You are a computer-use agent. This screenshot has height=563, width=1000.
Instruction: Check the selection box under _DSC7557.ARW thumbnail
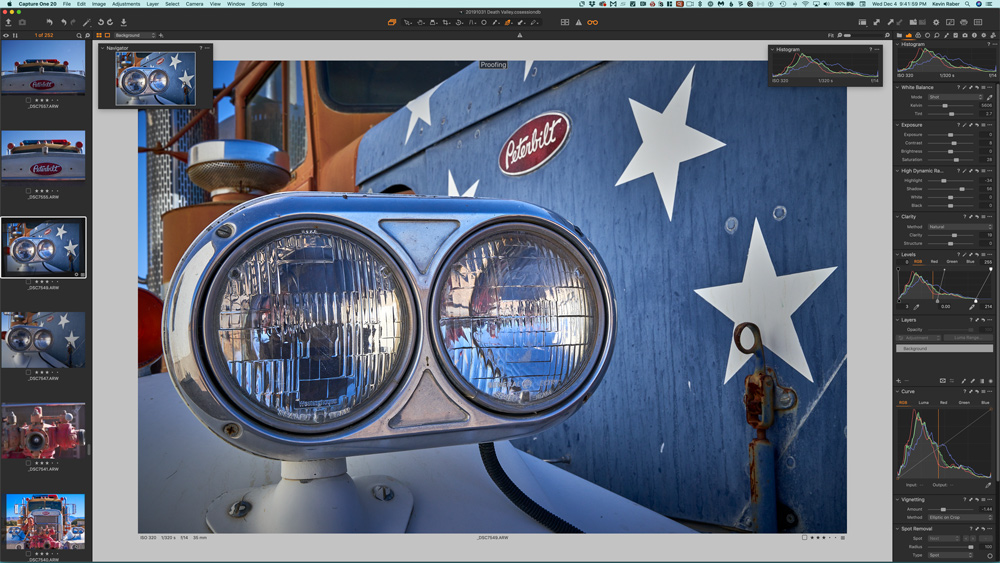(x=29, y=101)
